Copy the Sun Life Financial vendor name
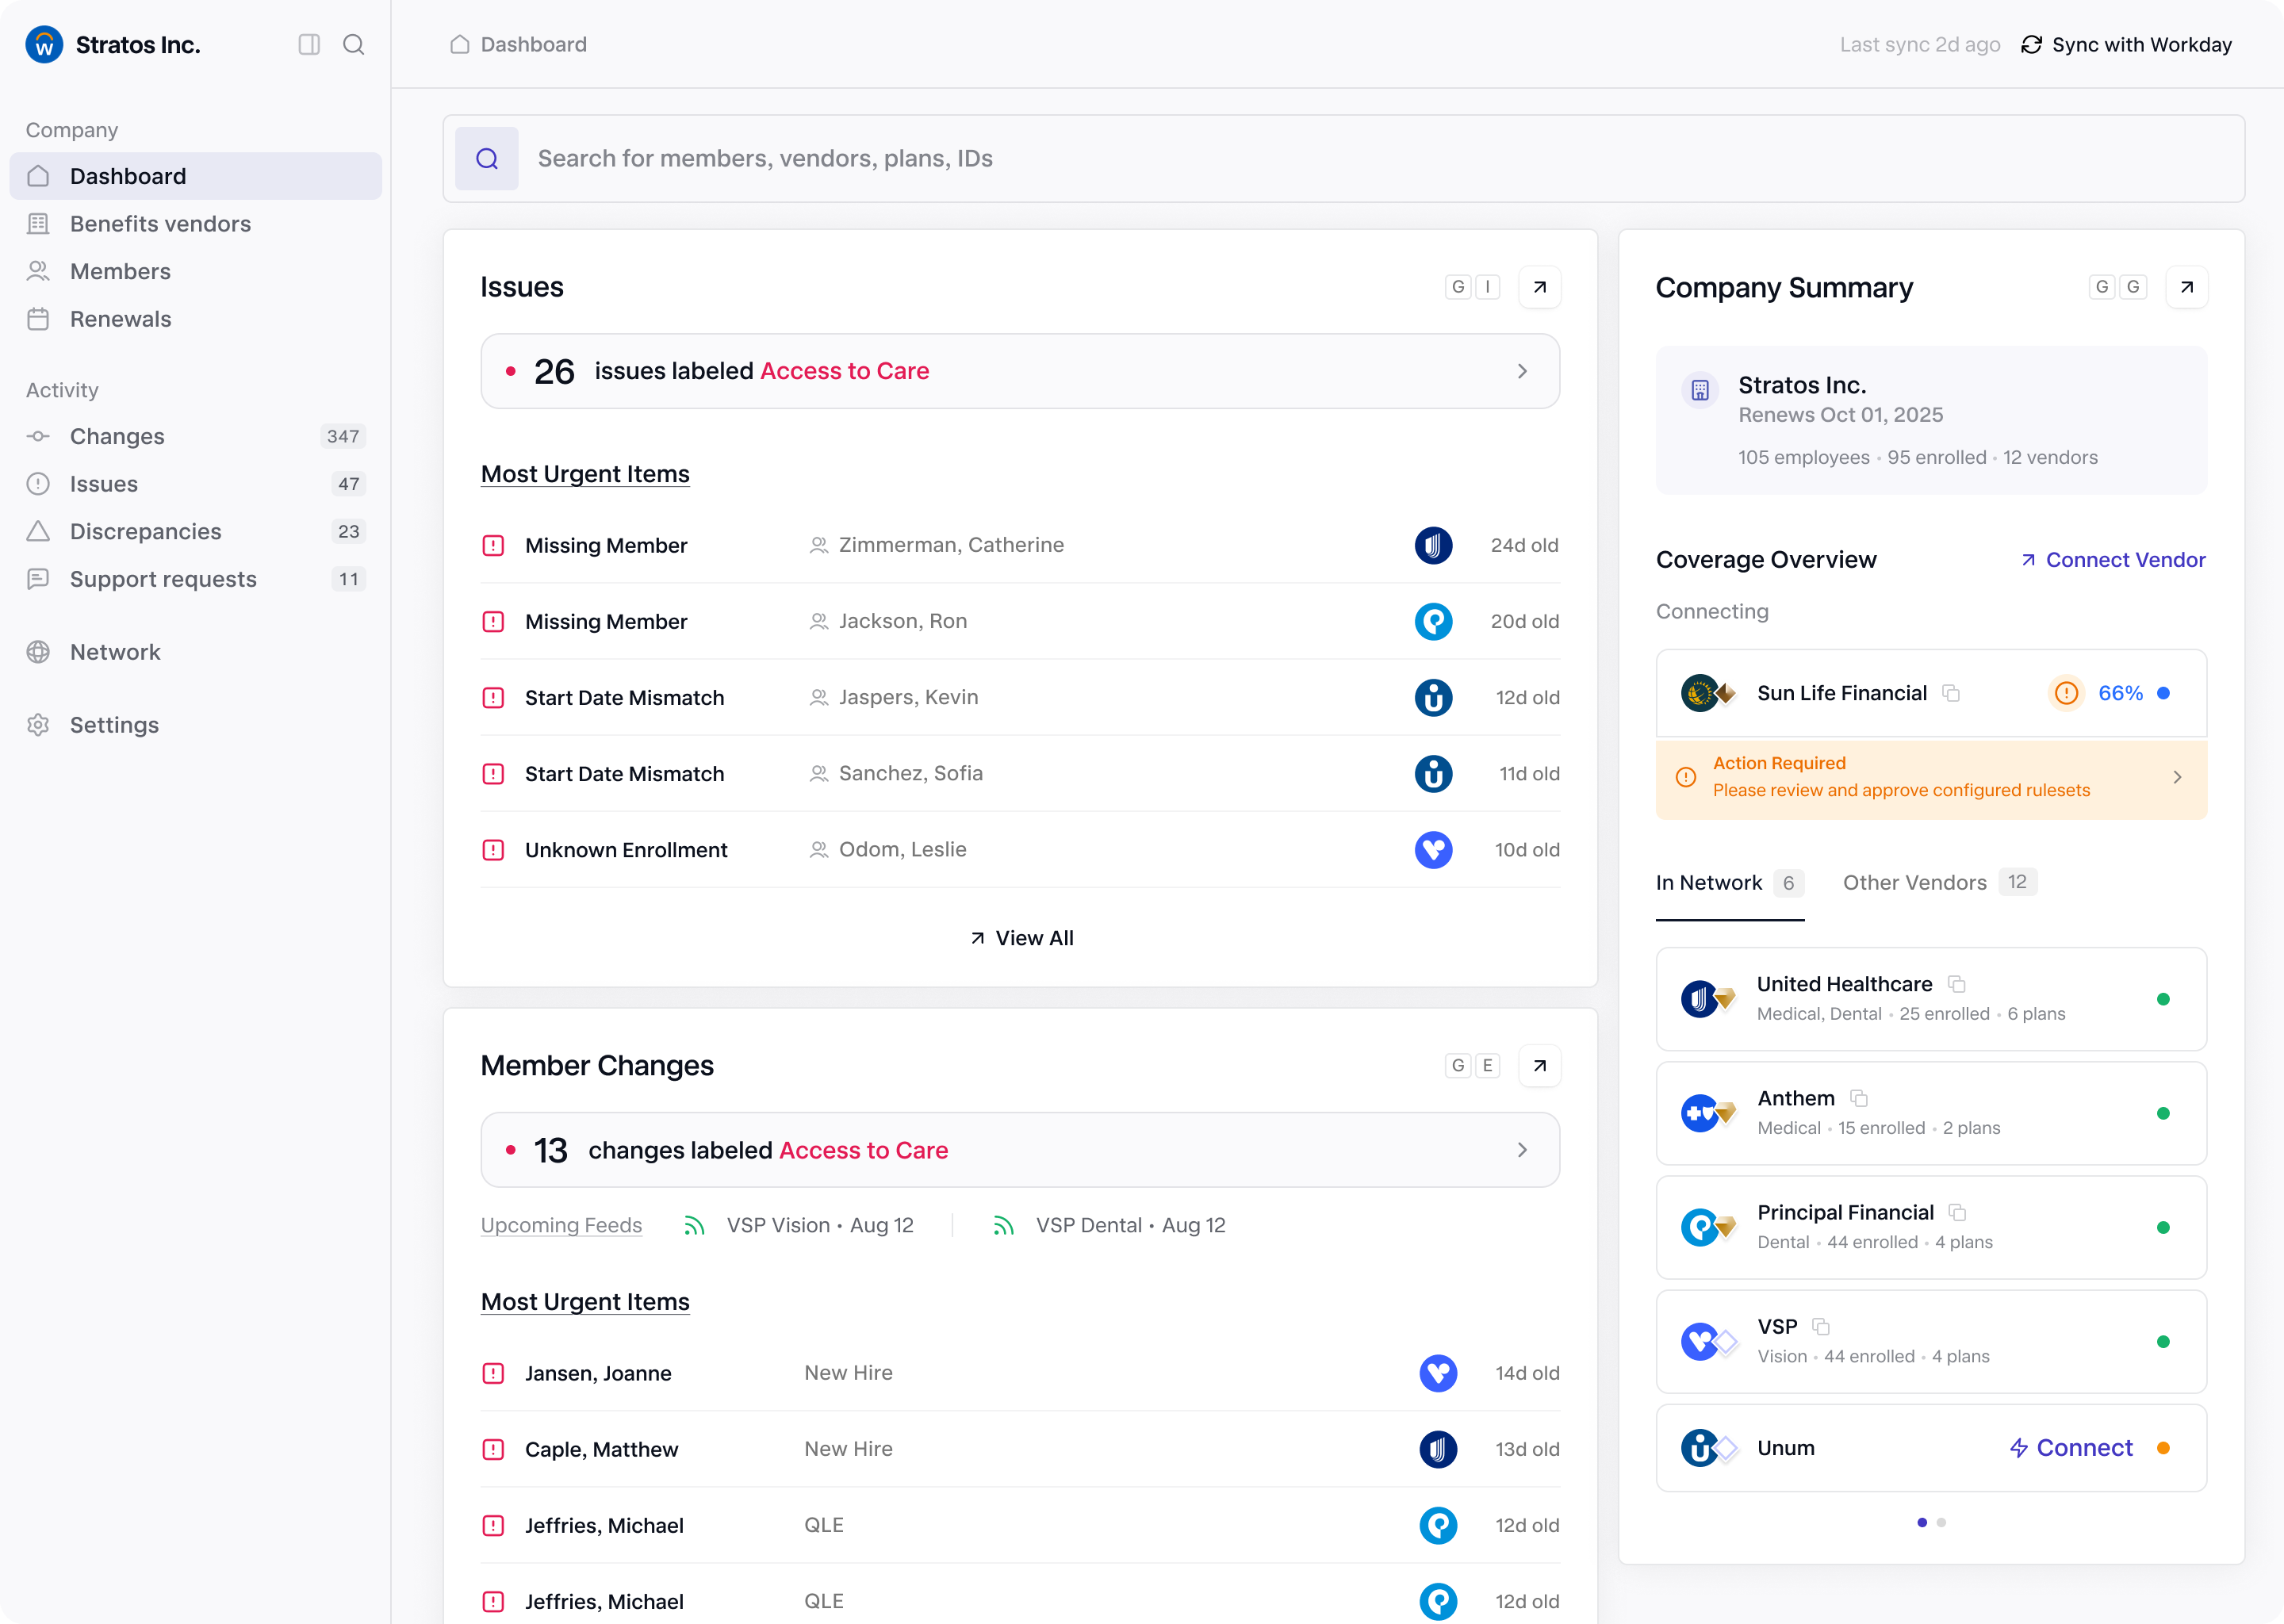2284x1624 pixels. click(x=1951, y=693)
